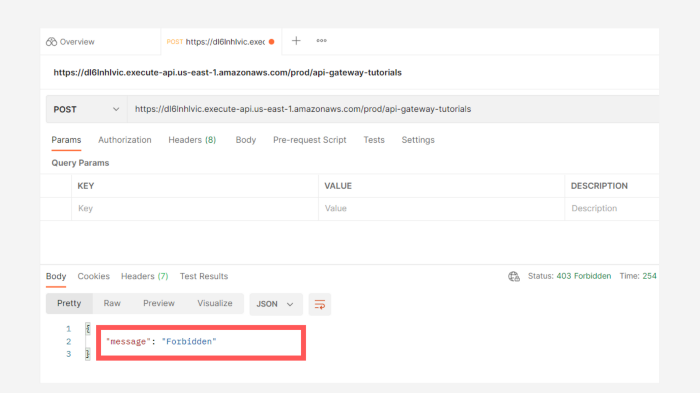Open the request Settings tab
The height and width of the screenshot is (393, 700).
pyautogui.click(x=418, y=140)
